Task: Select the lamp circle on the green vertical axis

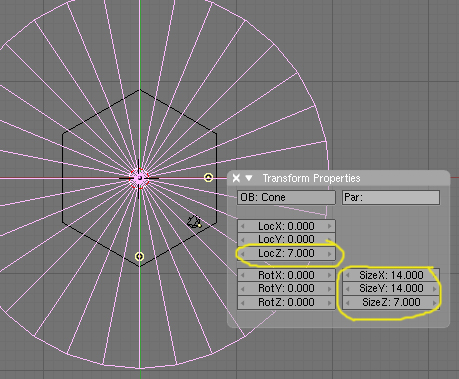Action: 139,256
